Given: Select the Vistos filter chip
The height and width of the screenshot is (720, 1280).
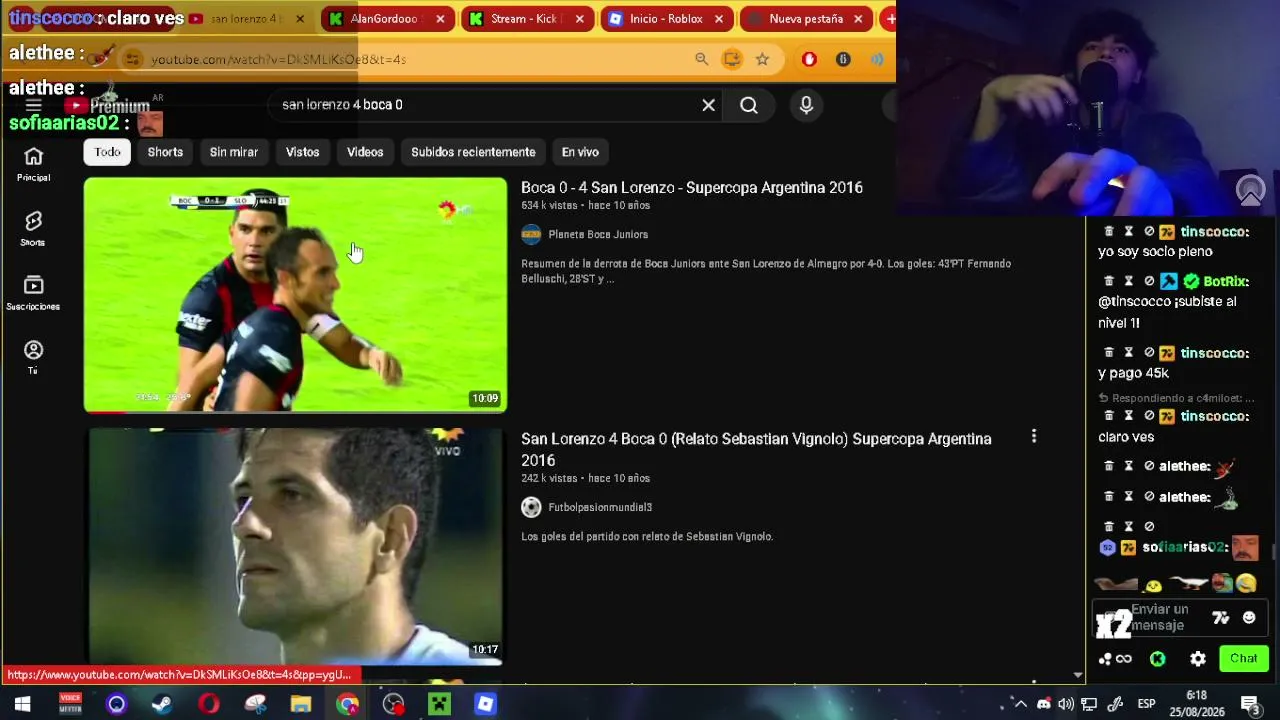Looking at the screenshot, I should [302, 152].
